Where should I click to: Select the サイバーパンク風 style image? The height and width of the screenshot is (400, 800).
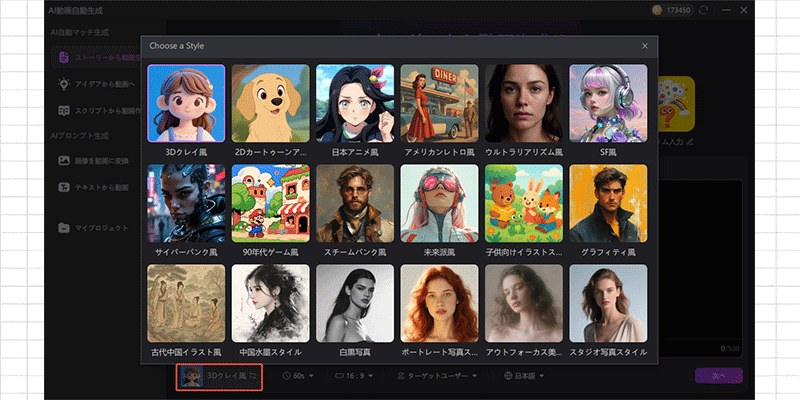click(x=186, y=203)
